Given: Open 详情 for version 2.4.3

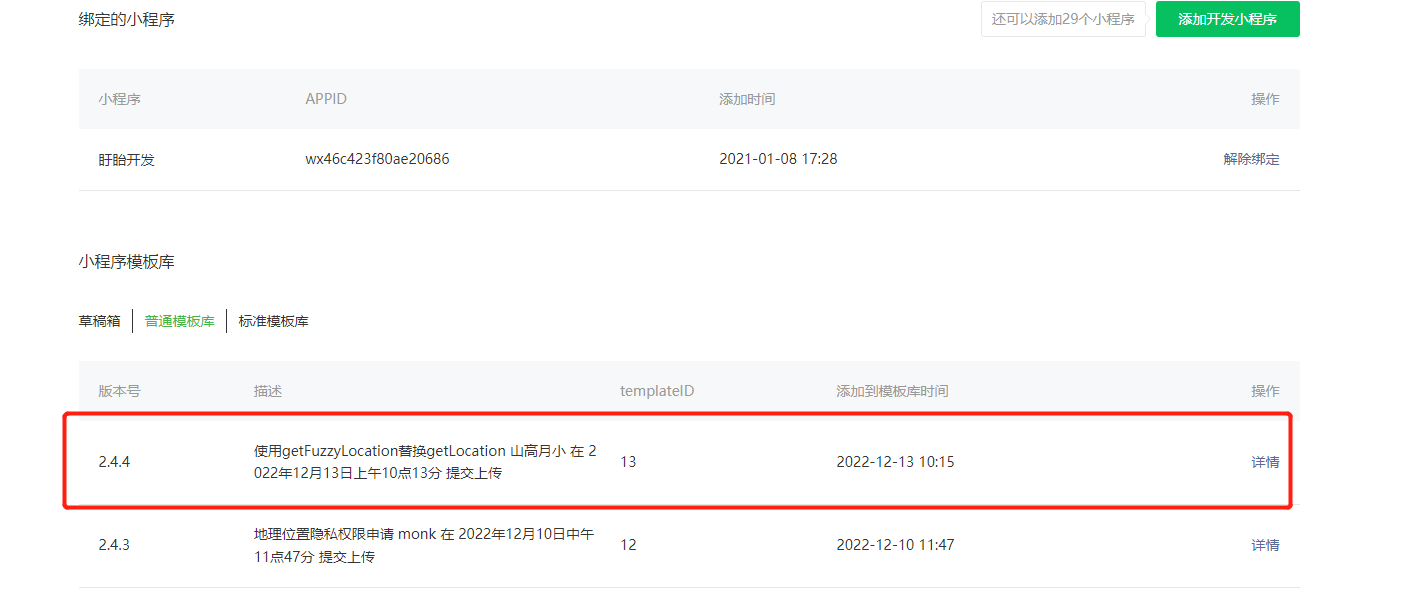Looking at the screenshot, I should [x=1265, y=545].
